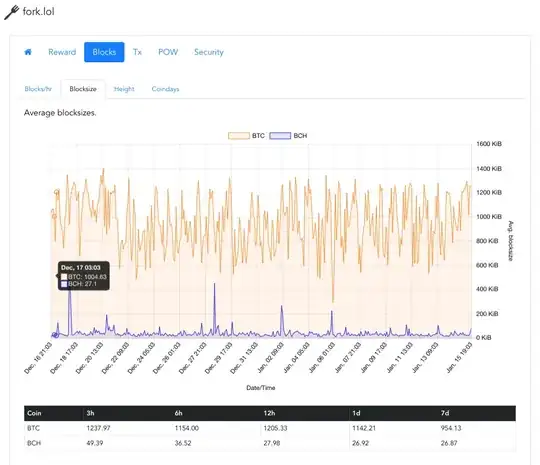The width and height of the screenshot is (540, 465).
Task: Click the Coin column header
Action: click(34, 413)
